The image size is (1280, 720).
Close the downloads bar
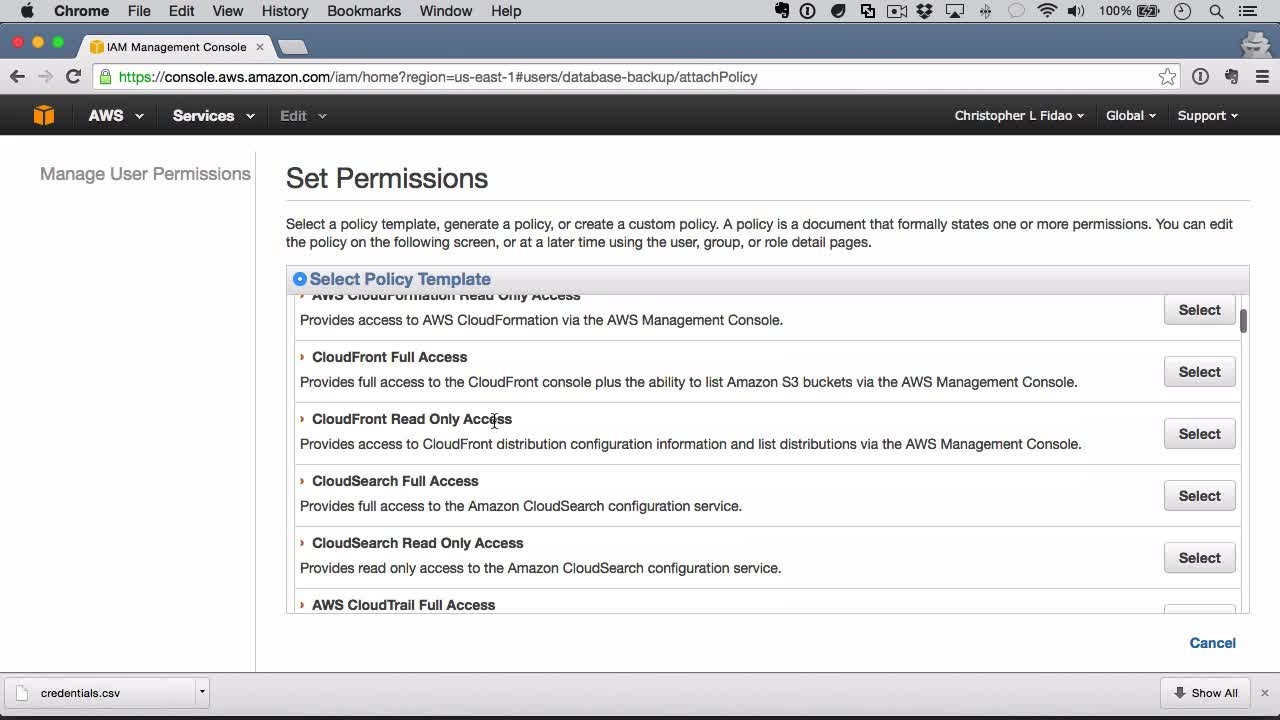click(1264, 693)
